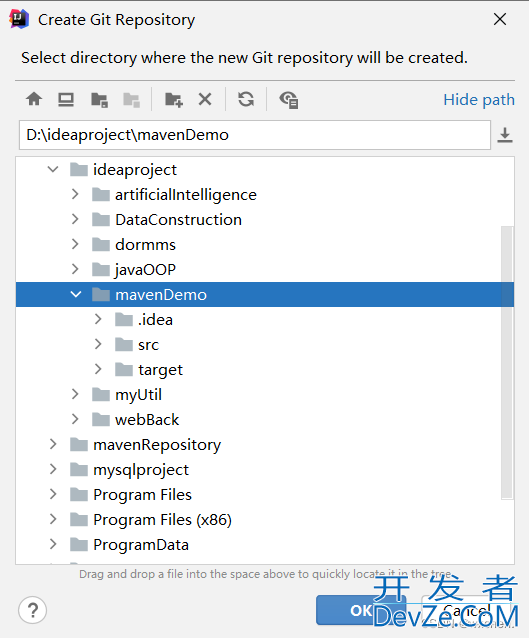Expand the mysqlproject folder

point(53,470)
